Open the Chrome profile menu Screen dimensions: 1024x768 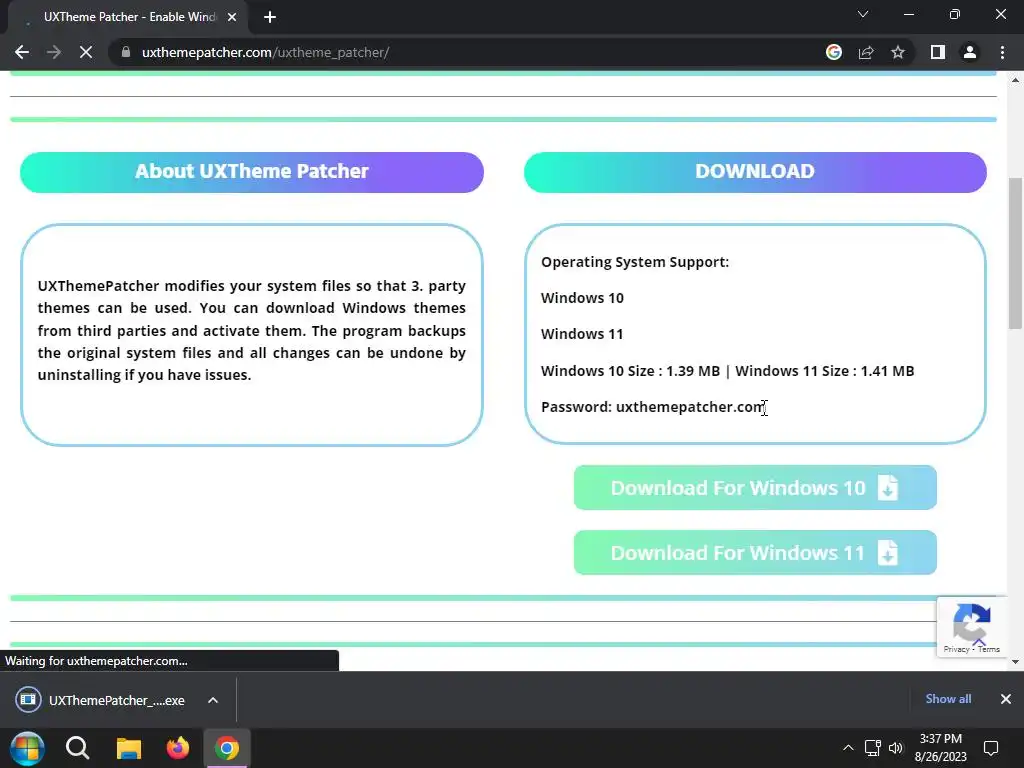pos(970,52)
